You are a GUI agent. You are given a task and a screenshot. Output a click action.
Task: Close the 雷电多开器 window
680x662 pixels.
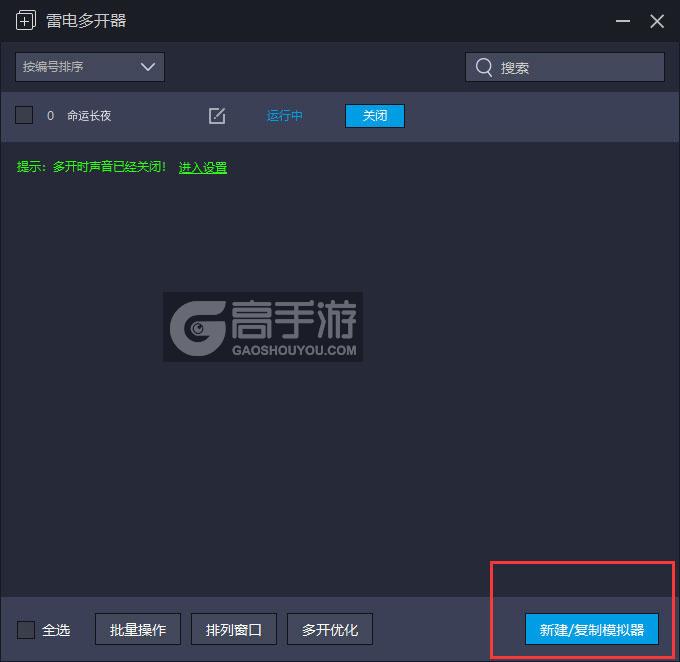657,21
